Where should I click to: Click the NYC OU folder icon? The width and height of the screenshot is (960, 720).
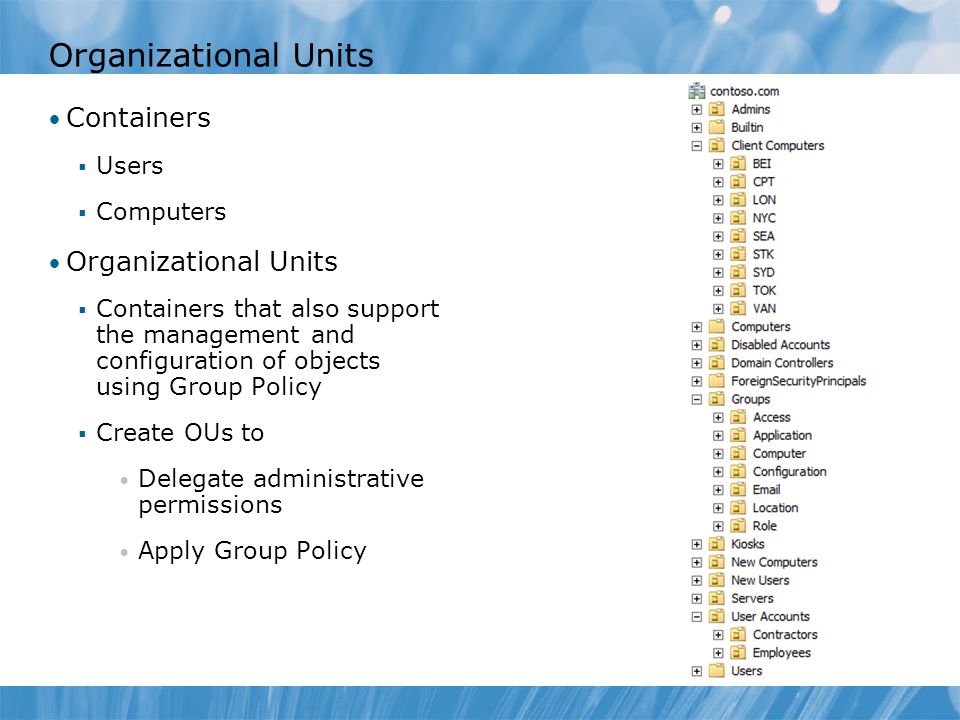(x=738, y=218)
